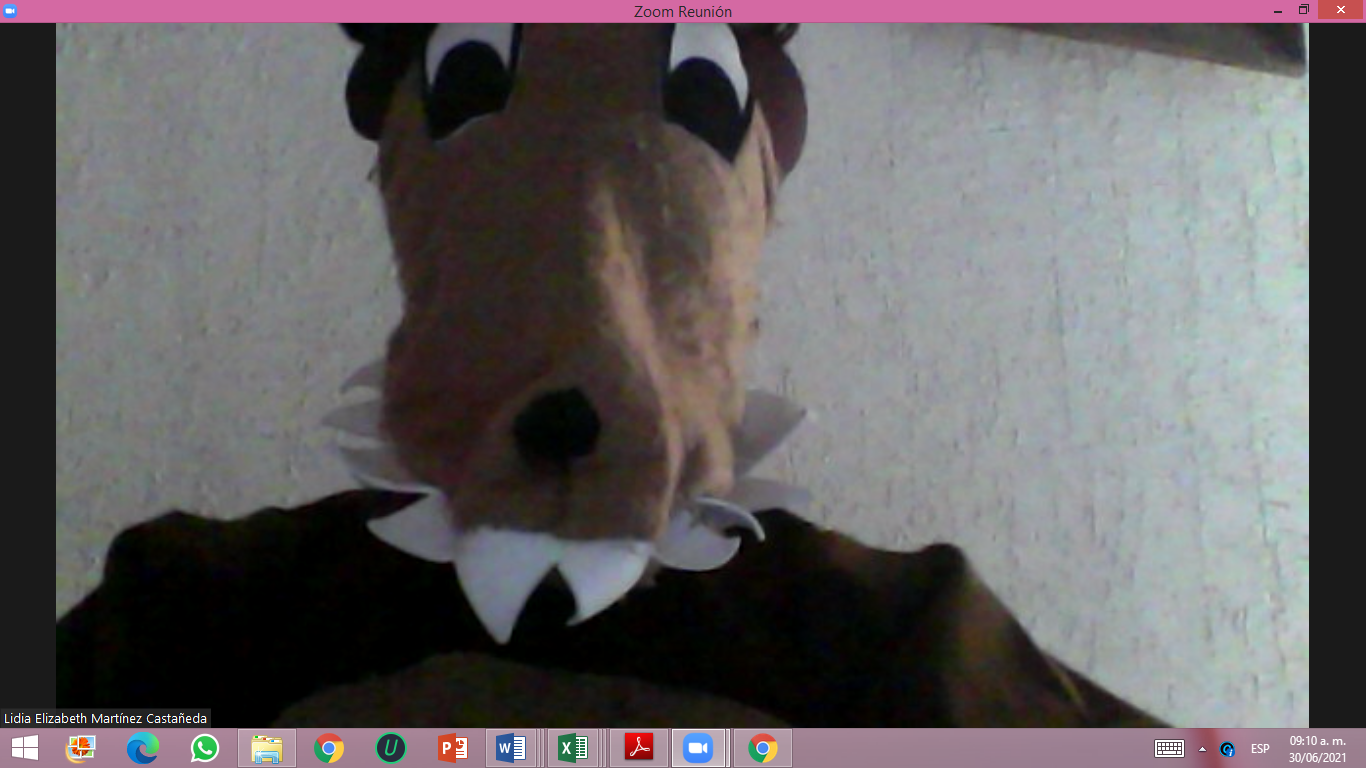Screen dimensions: 1366x768
Task: Change the ESP input language
Action: pos(1260,749)
